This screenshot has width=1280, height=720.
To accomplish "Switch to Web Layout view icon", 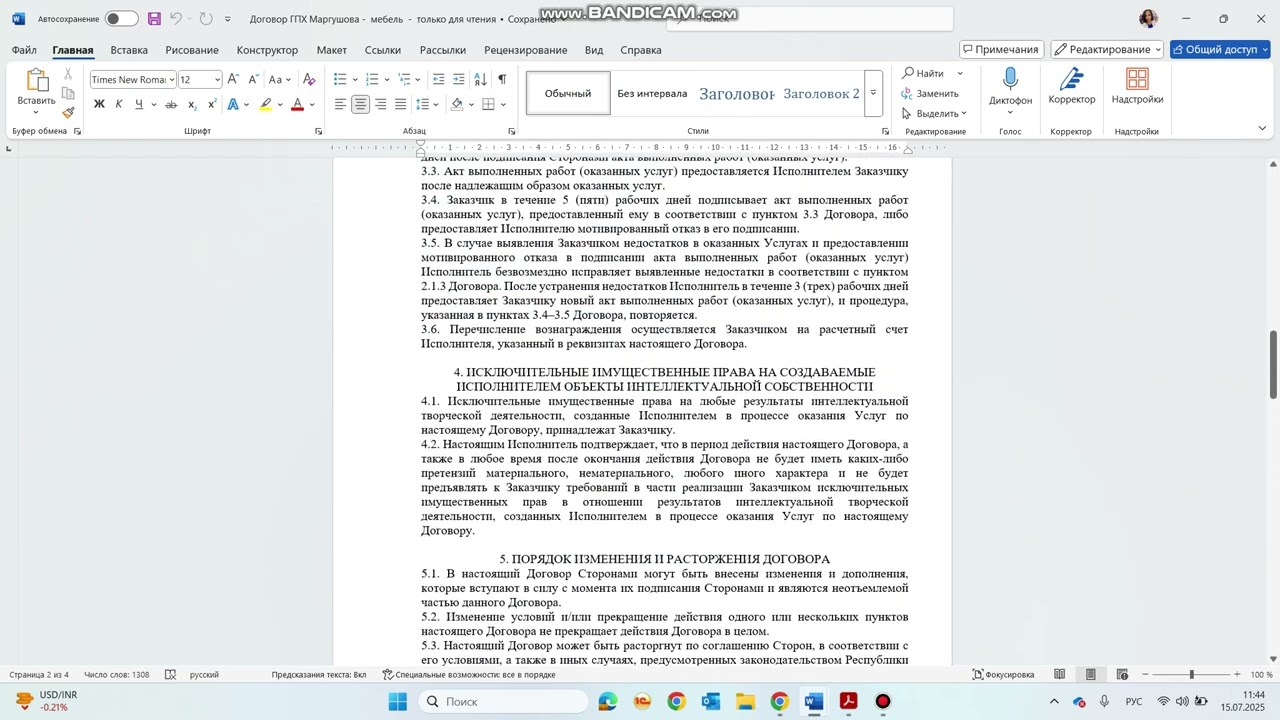I will pos(1122,675).
